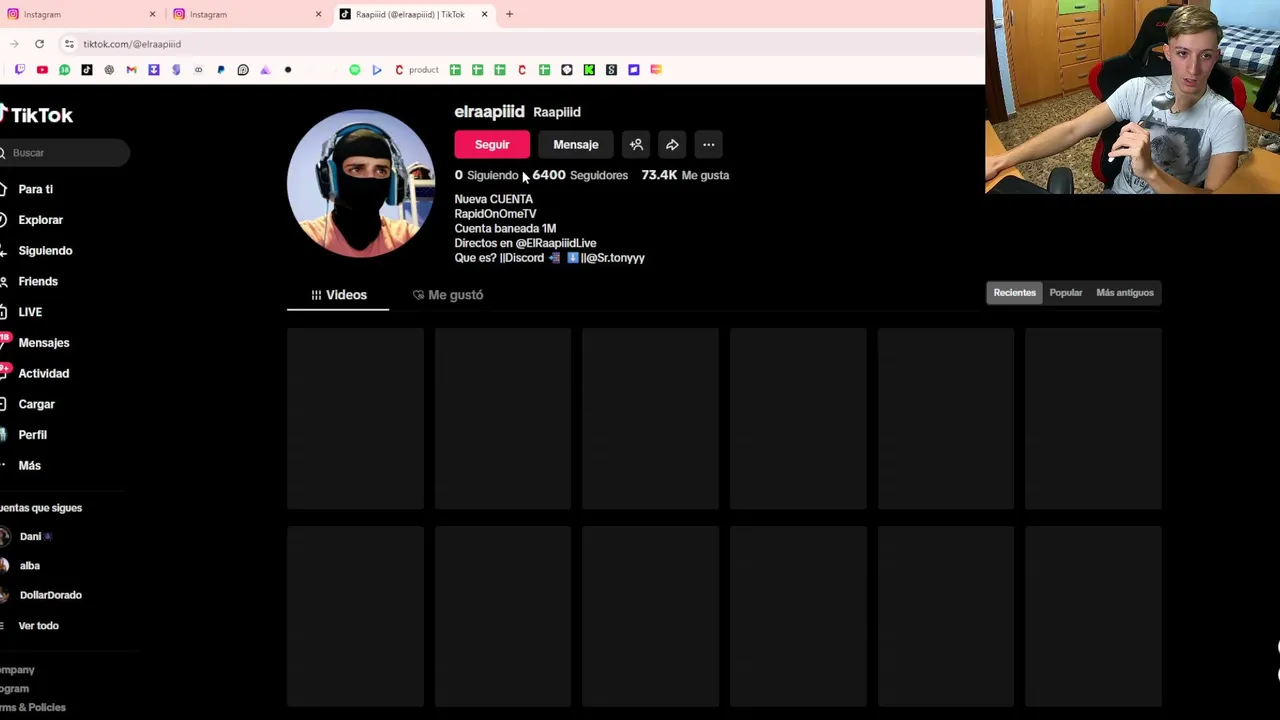Open the black hexagon bookmark icon
The image size is (1280, 720).
(567, 70)
